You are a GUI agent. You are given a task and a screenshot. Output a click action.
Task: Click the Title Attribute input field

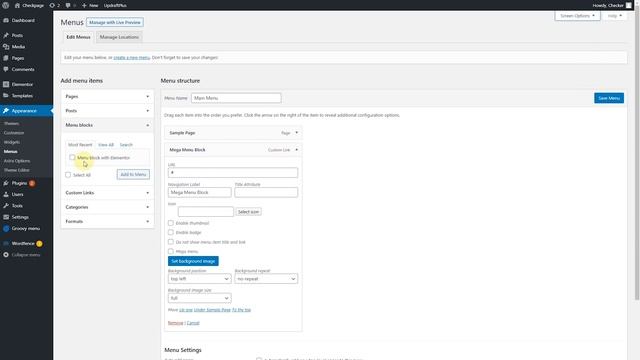pyautogui.click(x=266, y=192)
